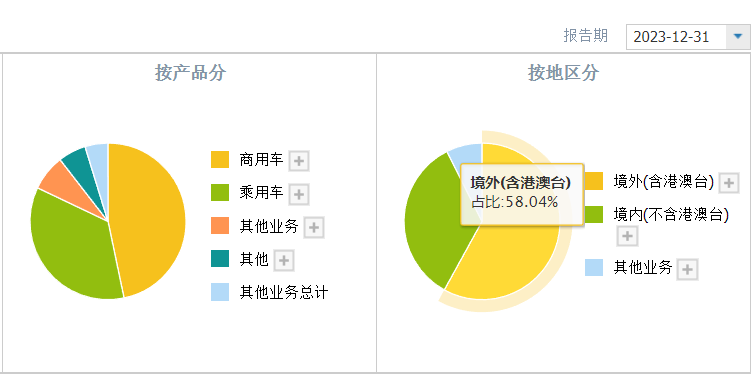Select the 商用车 legend label
This screenshot has width=756, height=377.
tap(261, 160)
